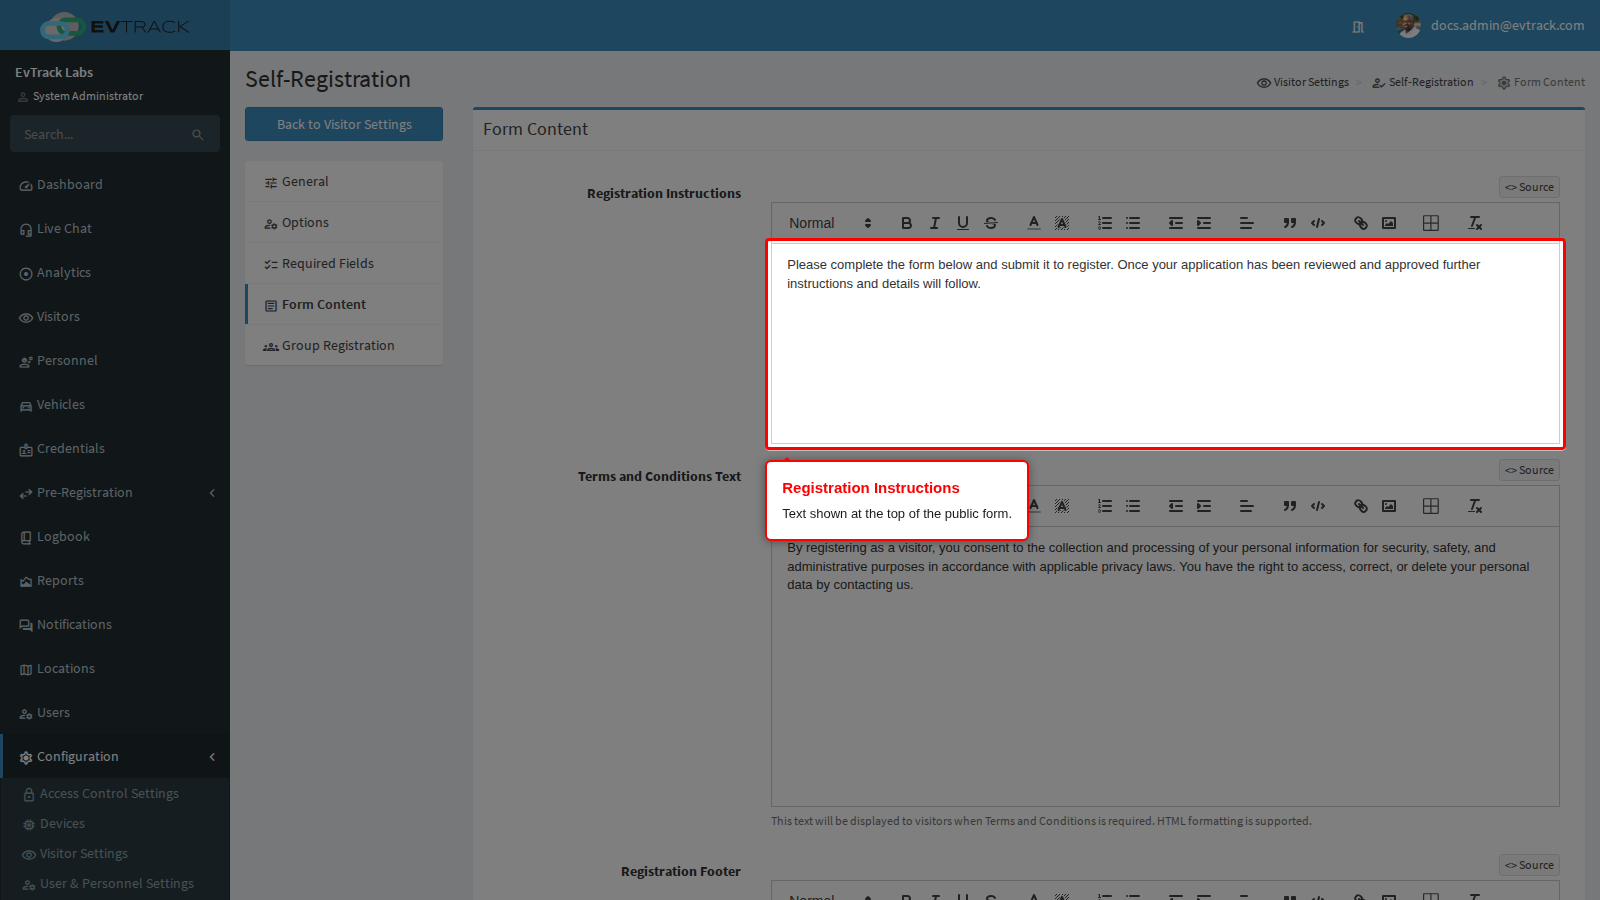Collapse the Configuration sidebar menu
1600x900 pixels.
(x=115, y=757)
